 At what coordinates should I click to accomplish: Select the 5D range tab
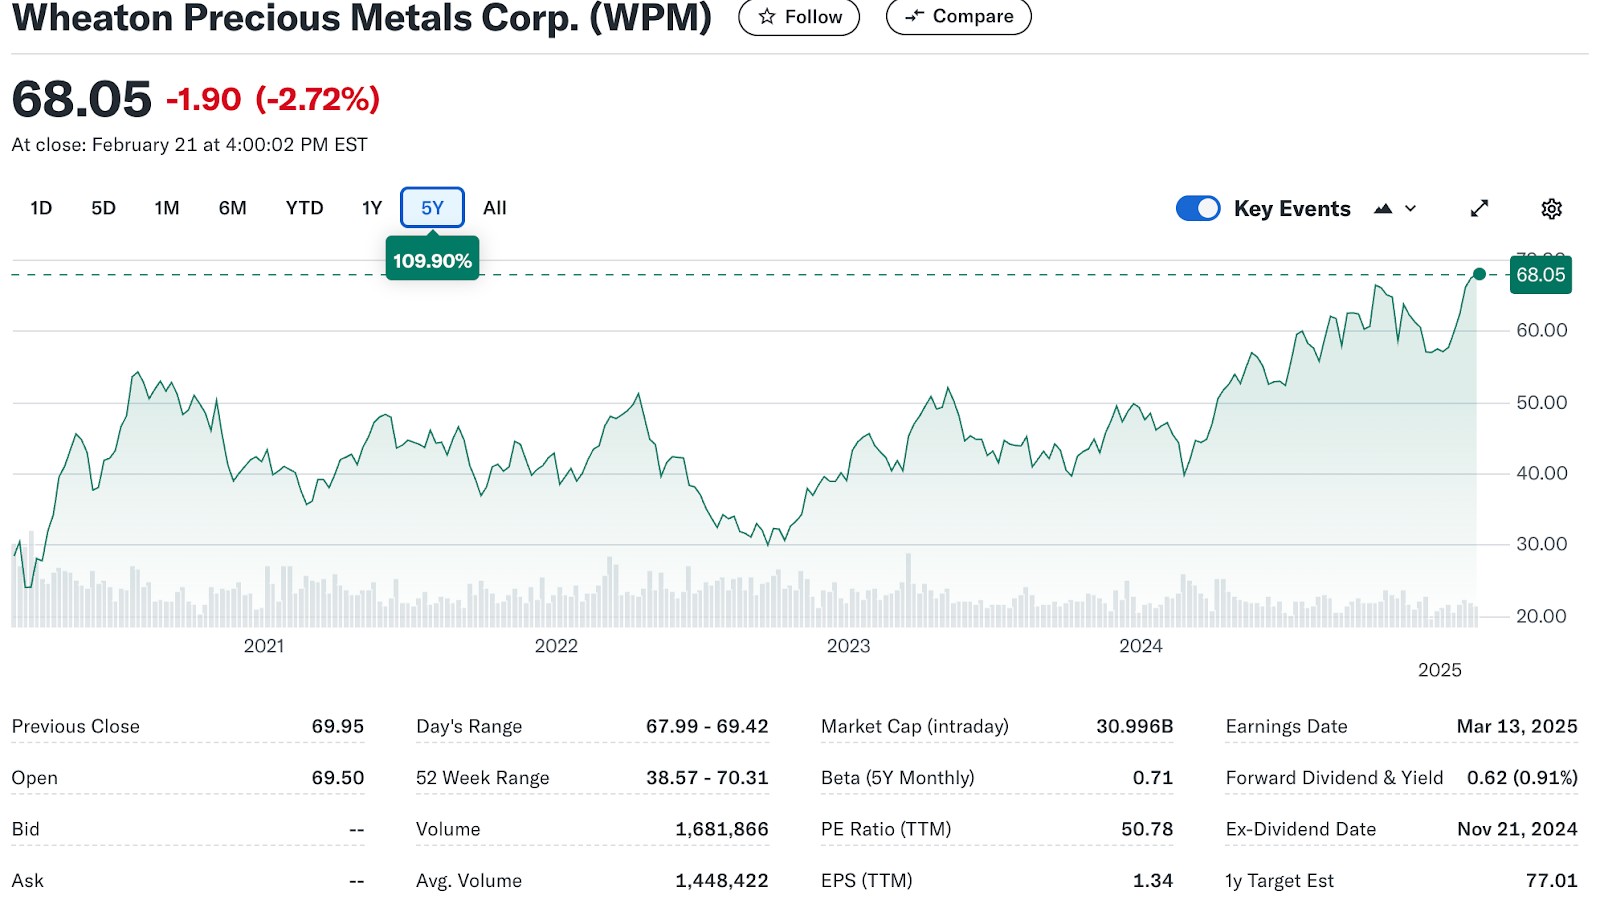coord(104,208)
